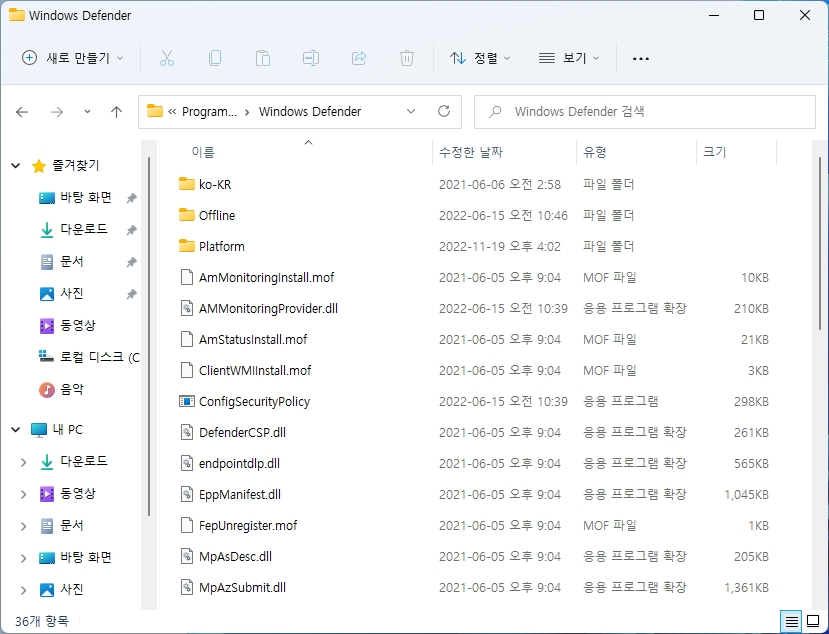Open recent locations chevron dropdown
Image resolution: width=829 pixels, height=634 pixels.
[87, 112]
